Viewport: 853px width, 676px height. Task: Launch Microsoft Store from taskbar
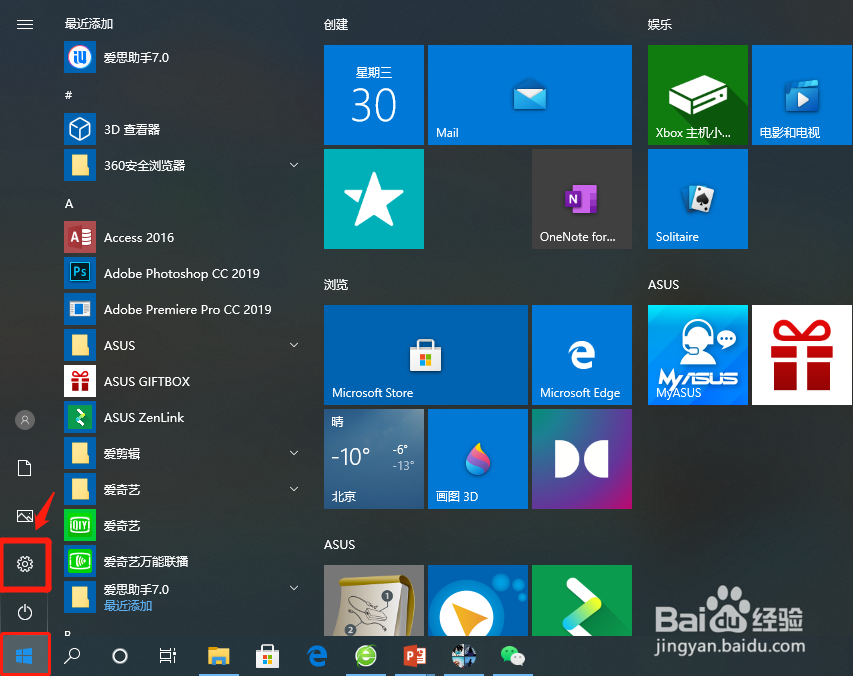click(x=268, y=656)
